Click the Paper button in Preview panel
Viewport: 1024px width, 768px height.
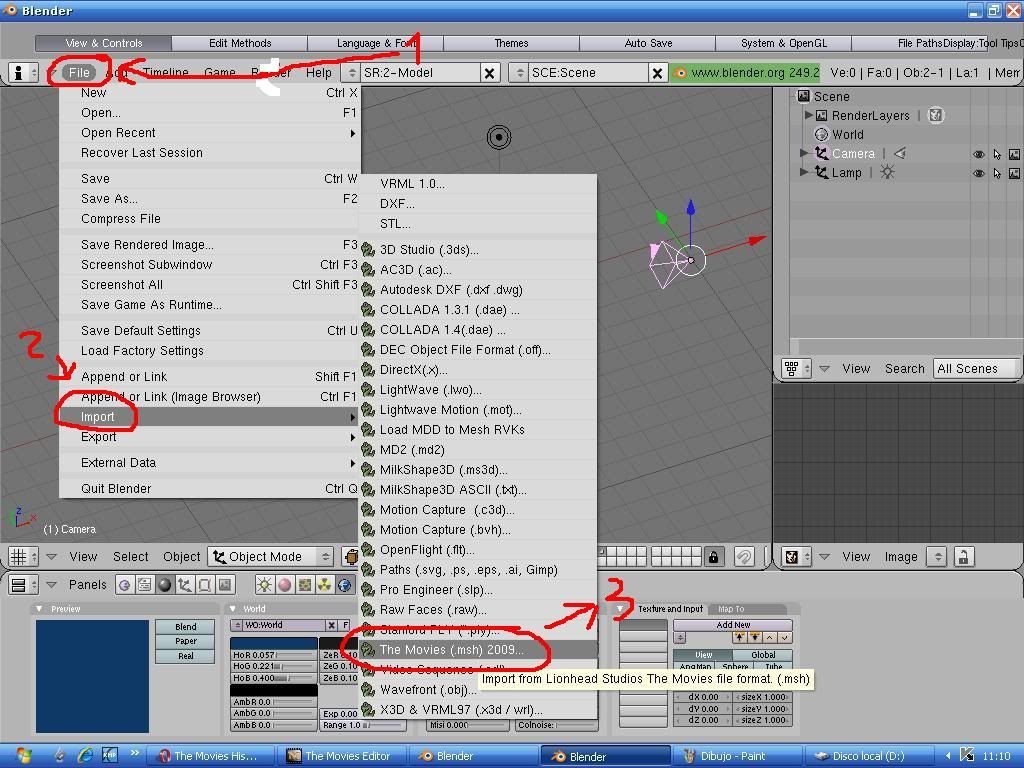[185, 641]
